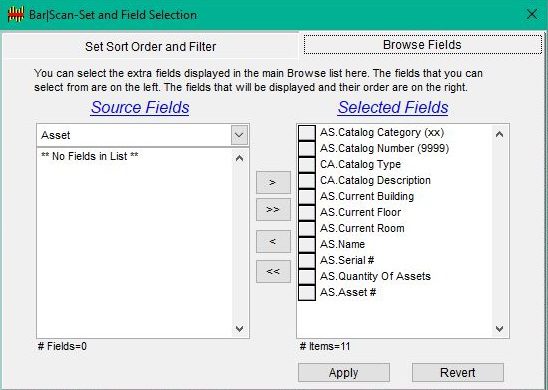Remove selected field with < button
Image resolution: width=548 pixels, height=390 pixels.
(x=273, y=241)
